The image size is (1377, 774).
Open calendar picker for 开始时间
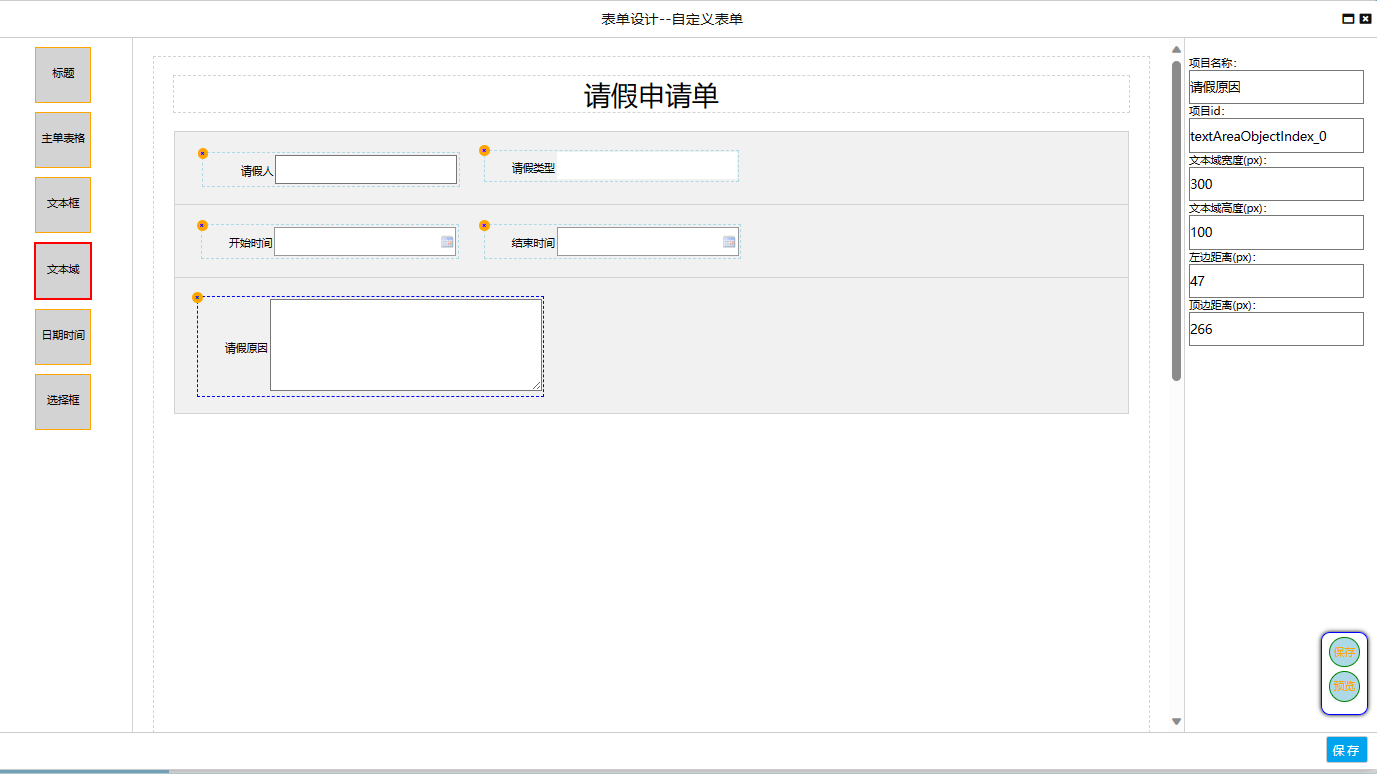(447, 242)
